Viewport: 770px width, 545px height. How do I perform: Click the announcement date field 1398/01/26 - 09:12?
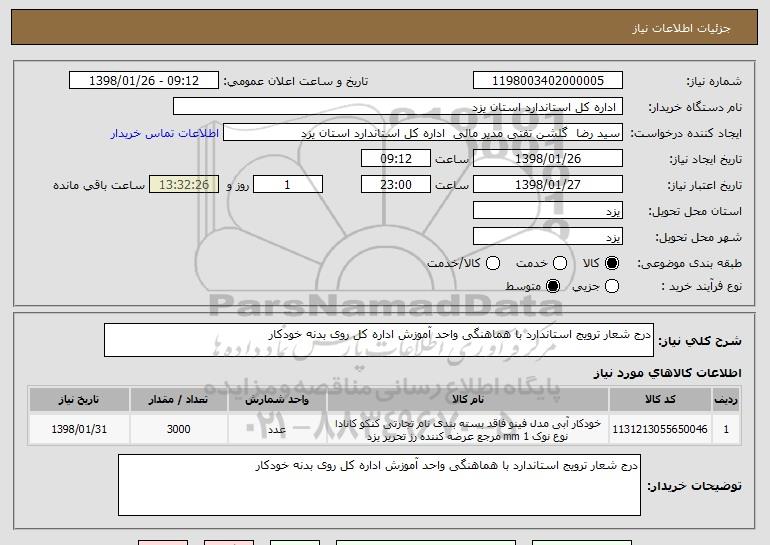tap(144, 81)
